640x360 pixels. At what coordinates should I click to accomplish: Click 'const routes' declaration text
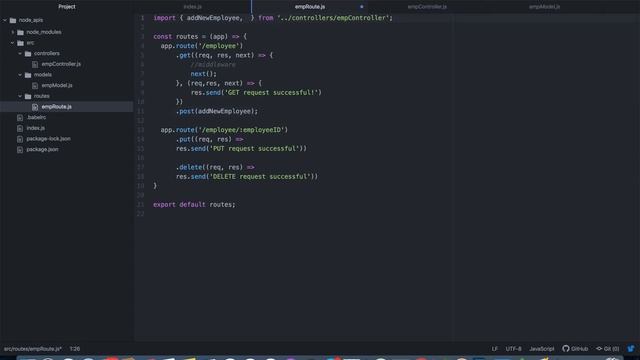176,37
